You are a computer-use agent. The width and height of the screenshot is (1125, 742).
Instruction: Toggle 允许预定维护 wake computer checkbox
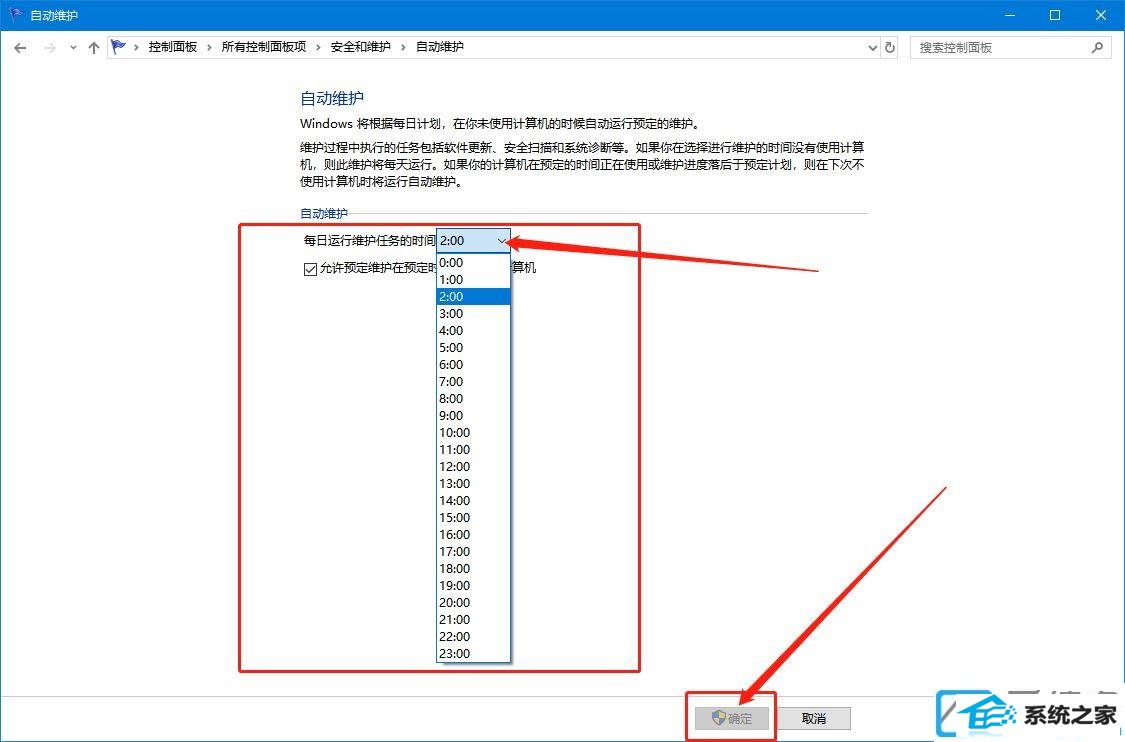310,269
